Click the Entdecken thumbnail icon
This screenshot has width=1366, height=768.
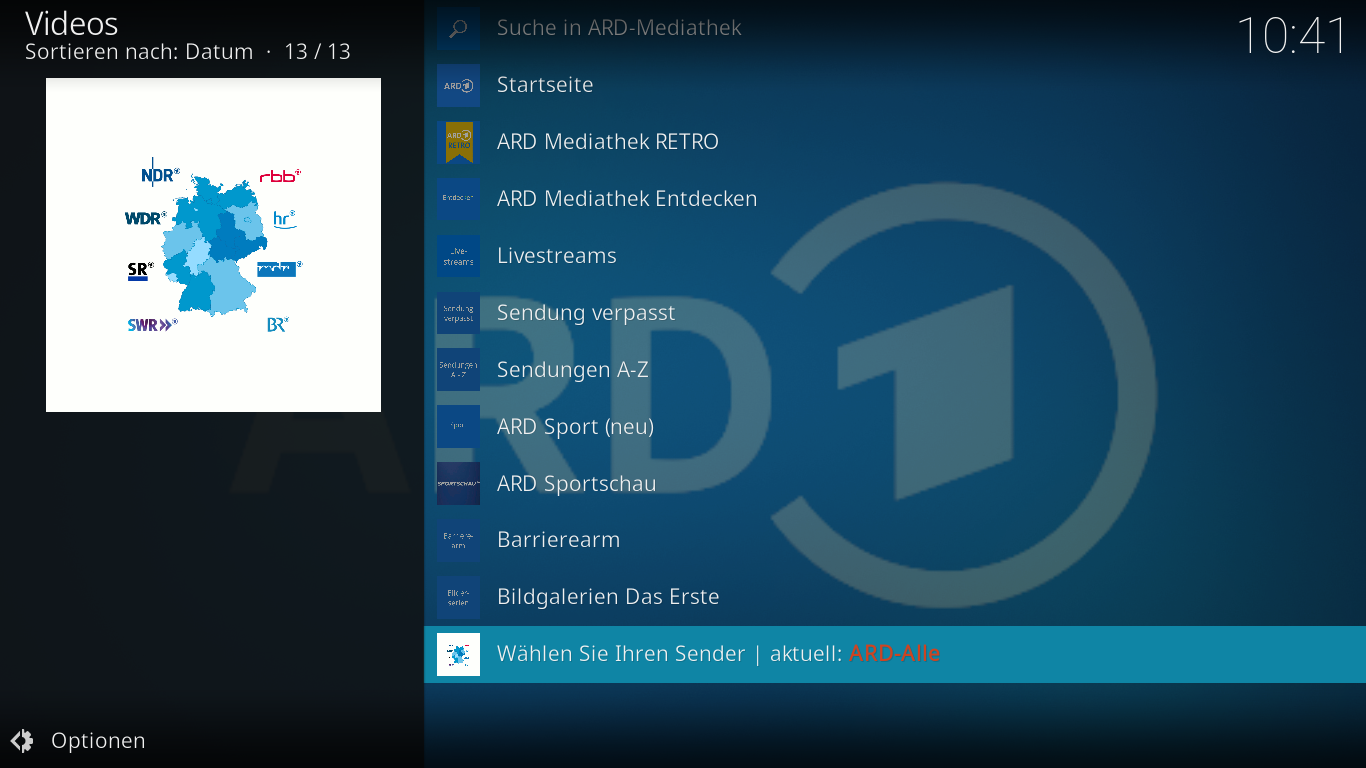(x=458, y=199)
